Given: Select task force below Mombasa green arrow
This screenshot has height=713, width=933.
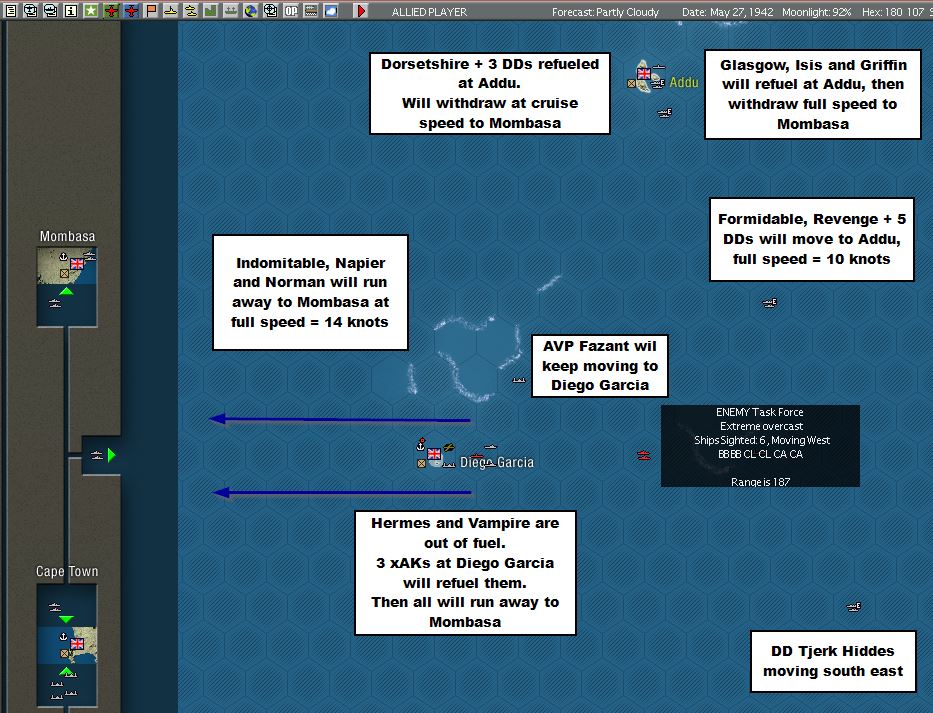Looking at the screenshot, I should pyautogui.click(x=55, y=304).
